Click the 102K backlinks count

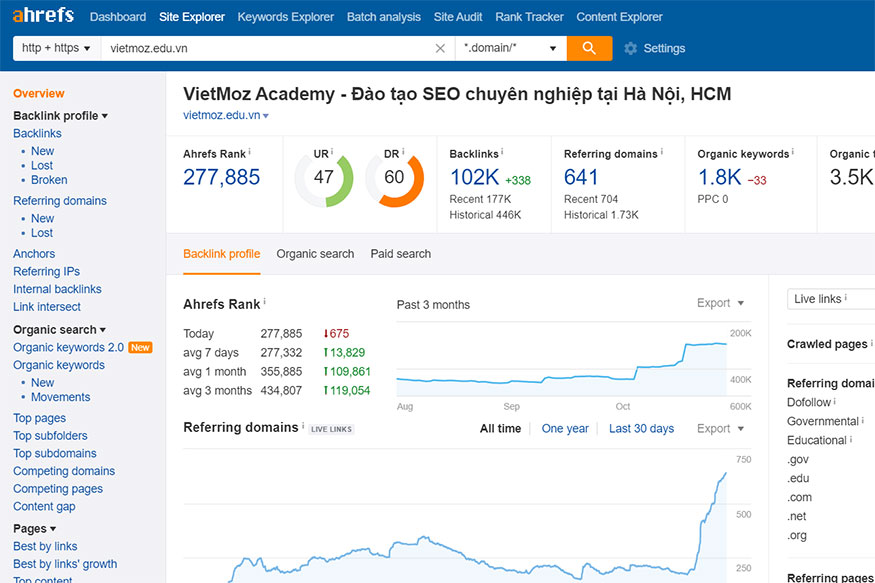(x=474, y=177)
